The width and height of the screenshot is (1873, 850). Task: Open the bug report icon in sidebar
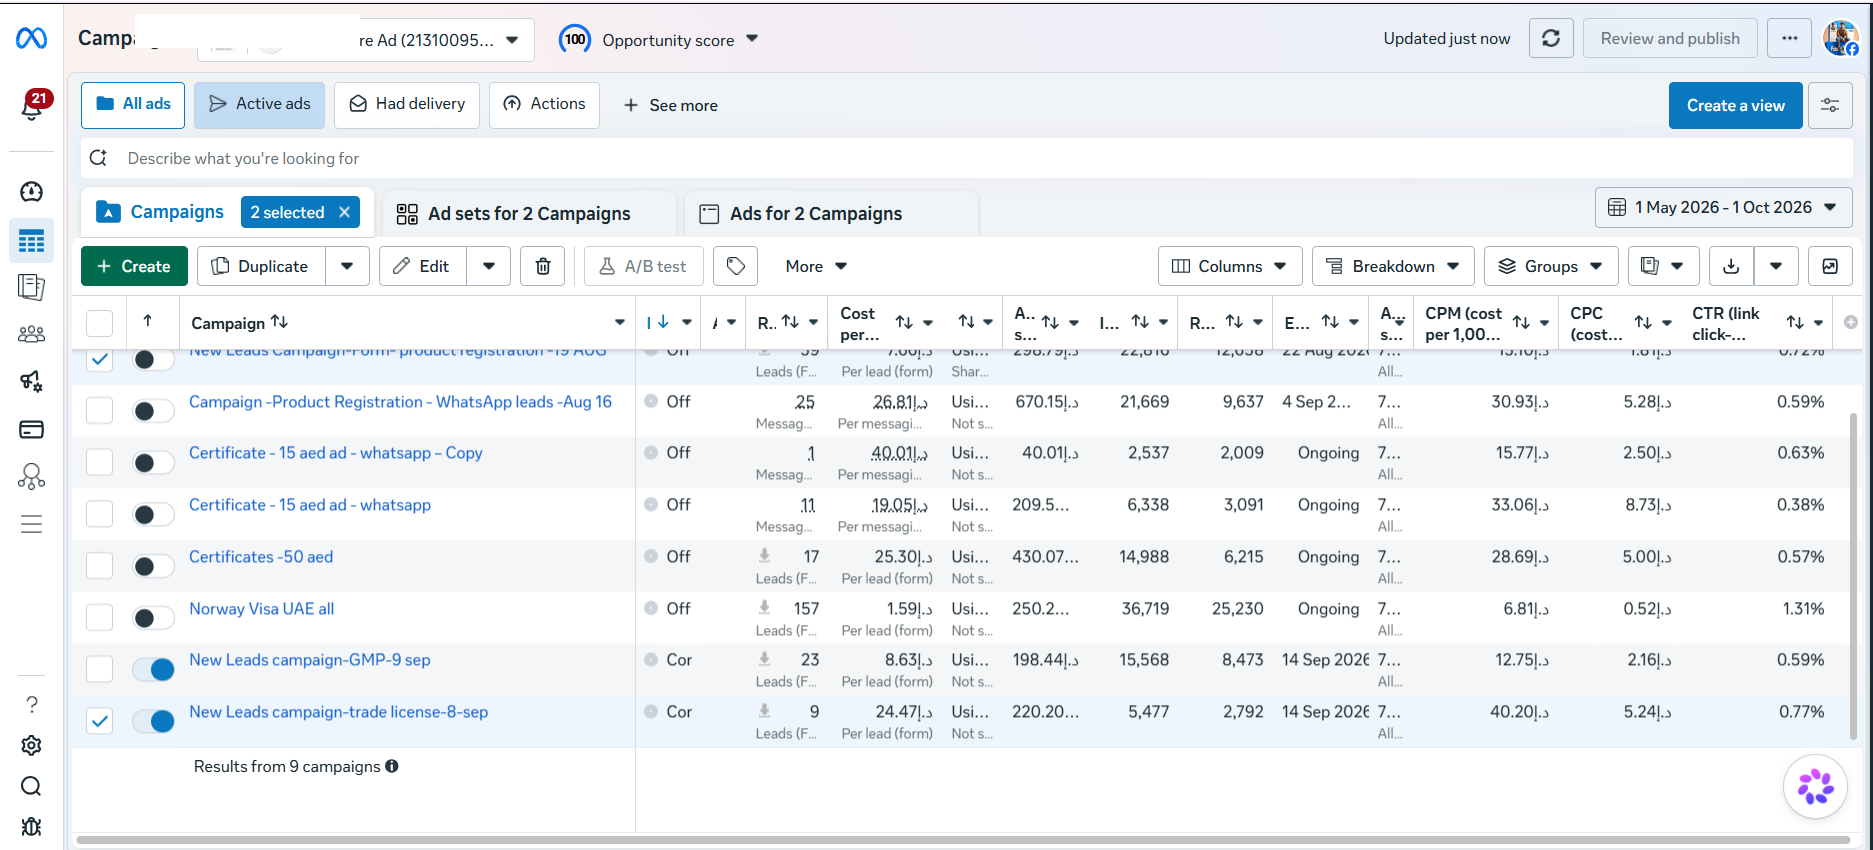click(x=31, y=827)
